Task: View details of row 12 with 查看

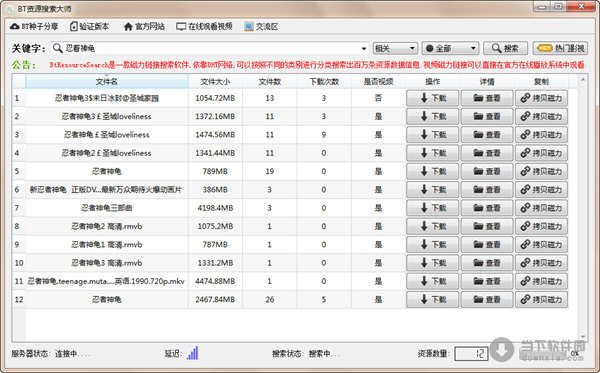Action: coord(487,299)
